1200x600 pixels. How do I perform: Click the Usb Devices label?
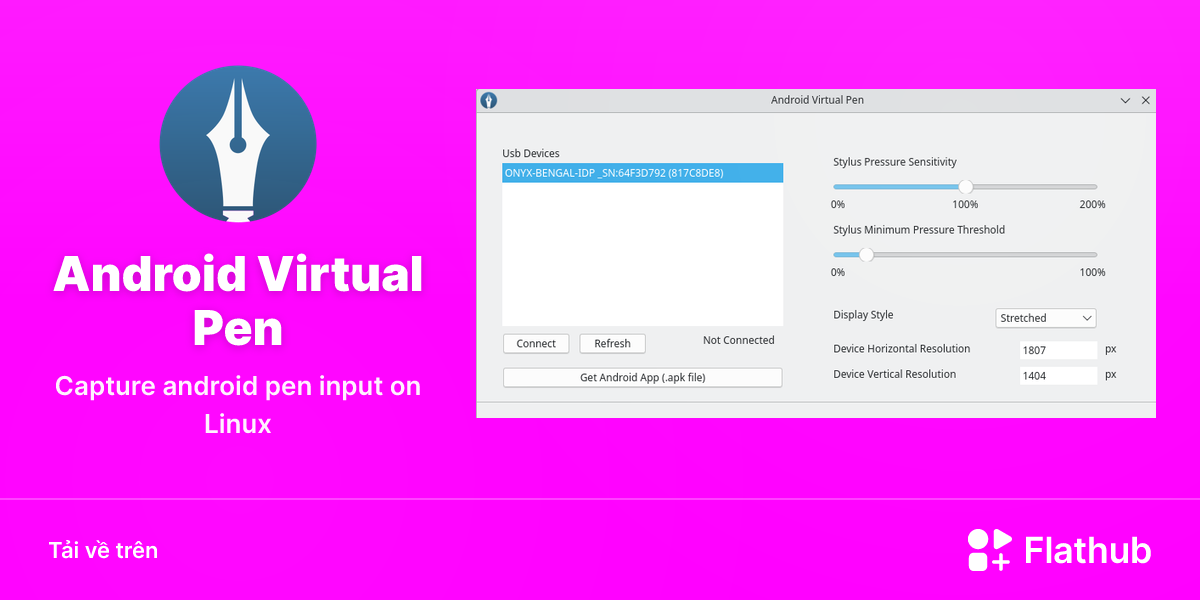[531, 153]
